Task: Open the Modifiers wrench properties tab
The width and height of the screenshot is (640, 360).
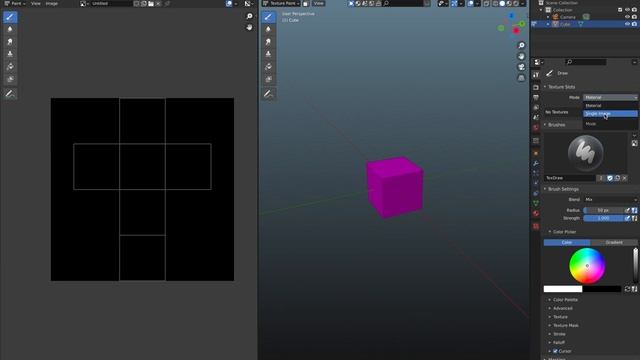Action: pos(536,163)
